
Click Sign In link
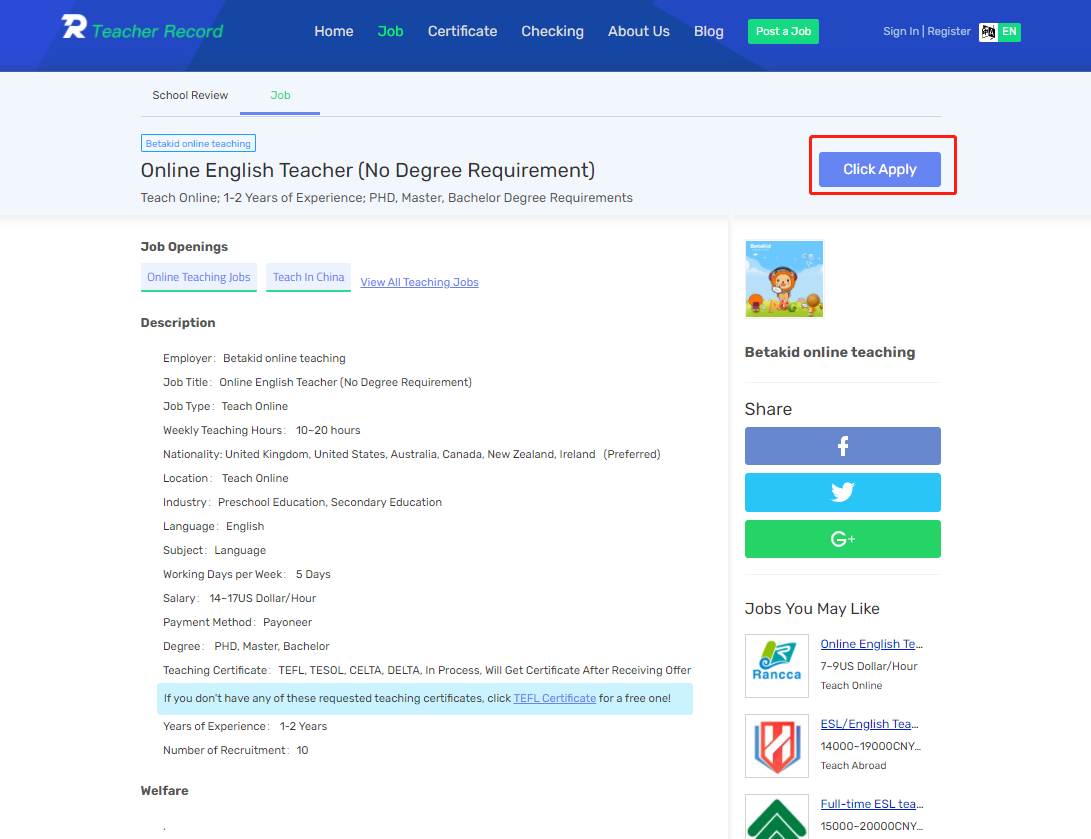pos(900,31)
